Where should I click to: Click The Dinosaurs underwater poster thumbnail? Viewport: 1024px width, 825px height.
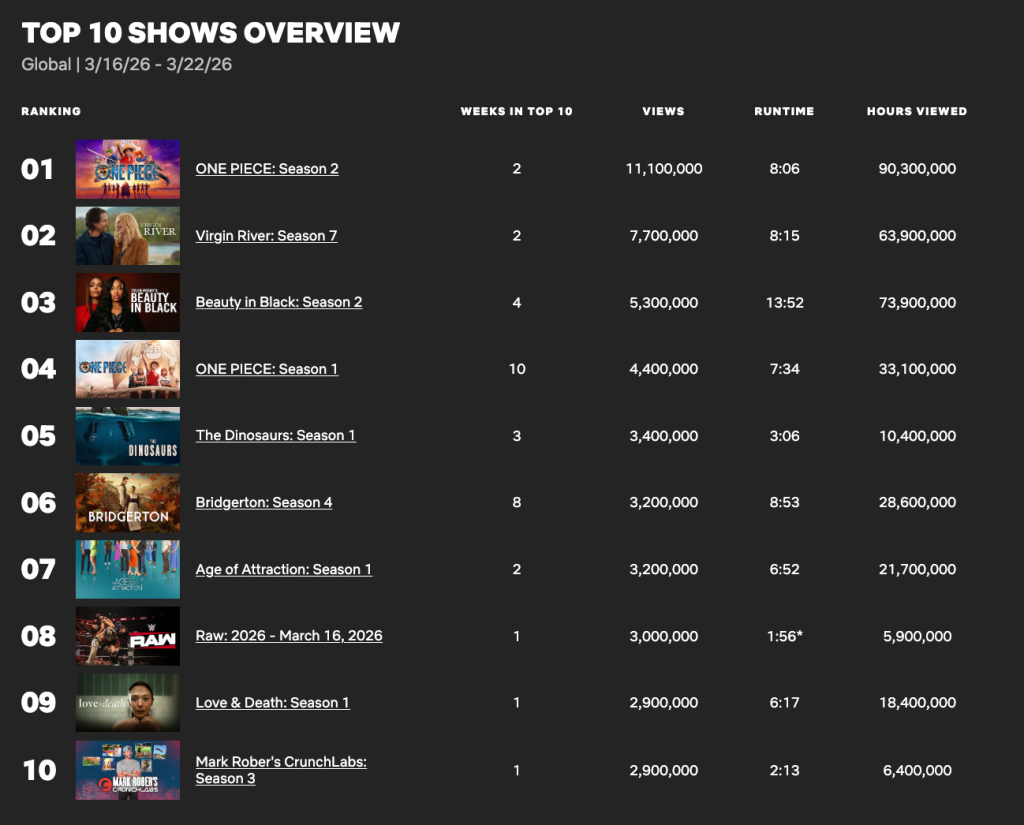[128, 436]
